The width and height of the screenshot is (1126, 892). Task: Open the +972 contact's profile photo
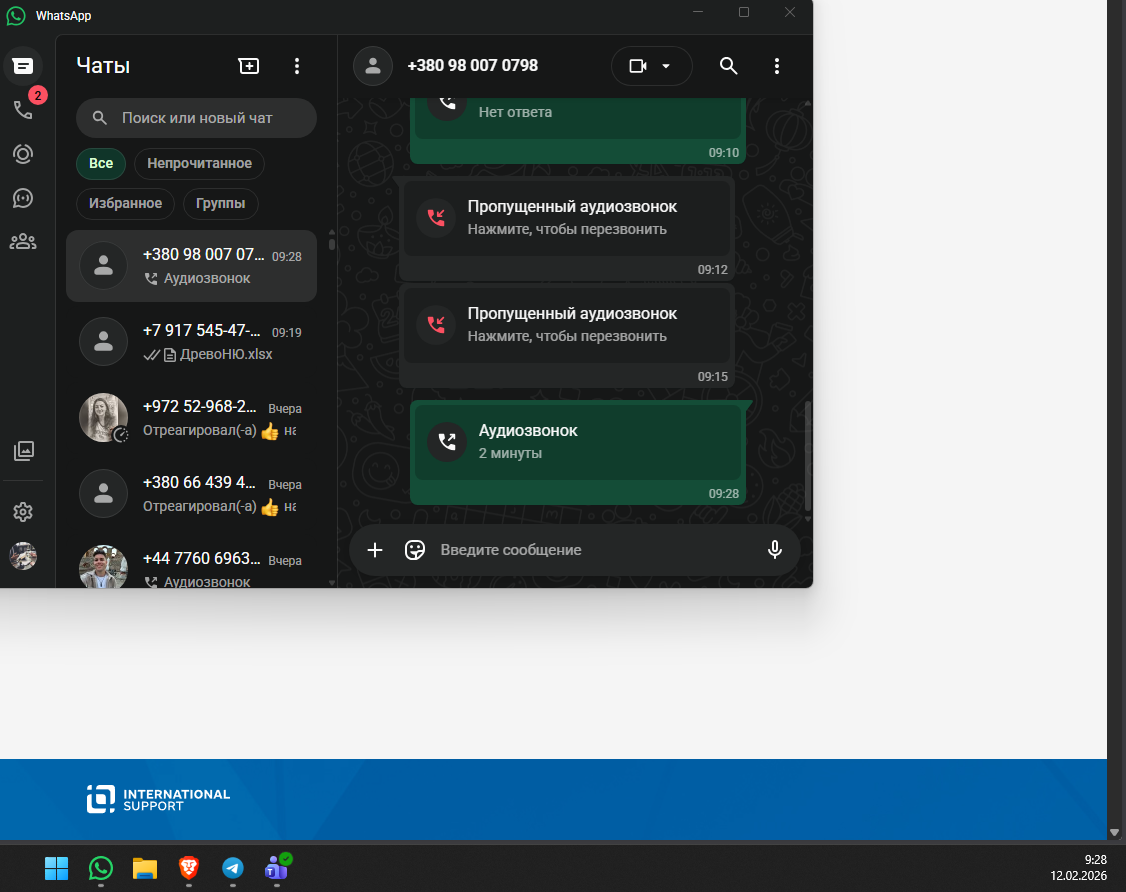[x=103, y=417]
